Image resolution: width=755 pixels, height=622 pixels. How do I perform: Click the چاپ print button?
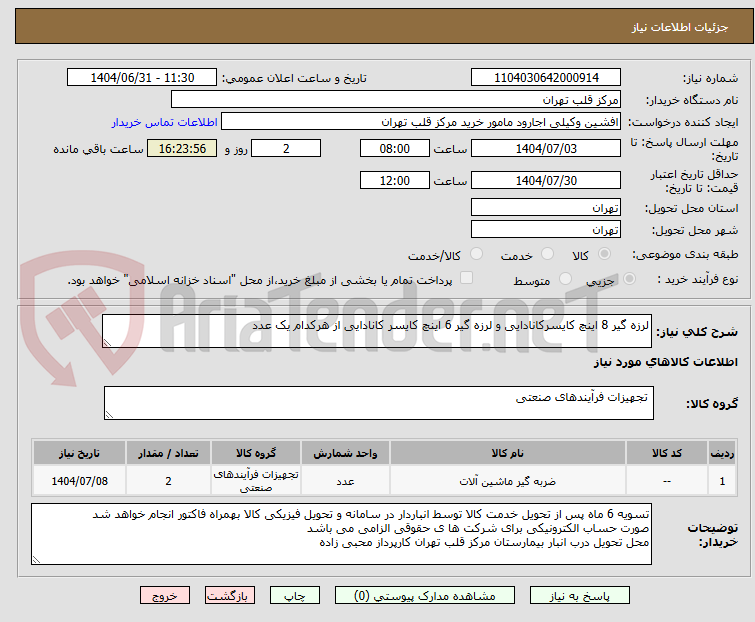point(295,596)
